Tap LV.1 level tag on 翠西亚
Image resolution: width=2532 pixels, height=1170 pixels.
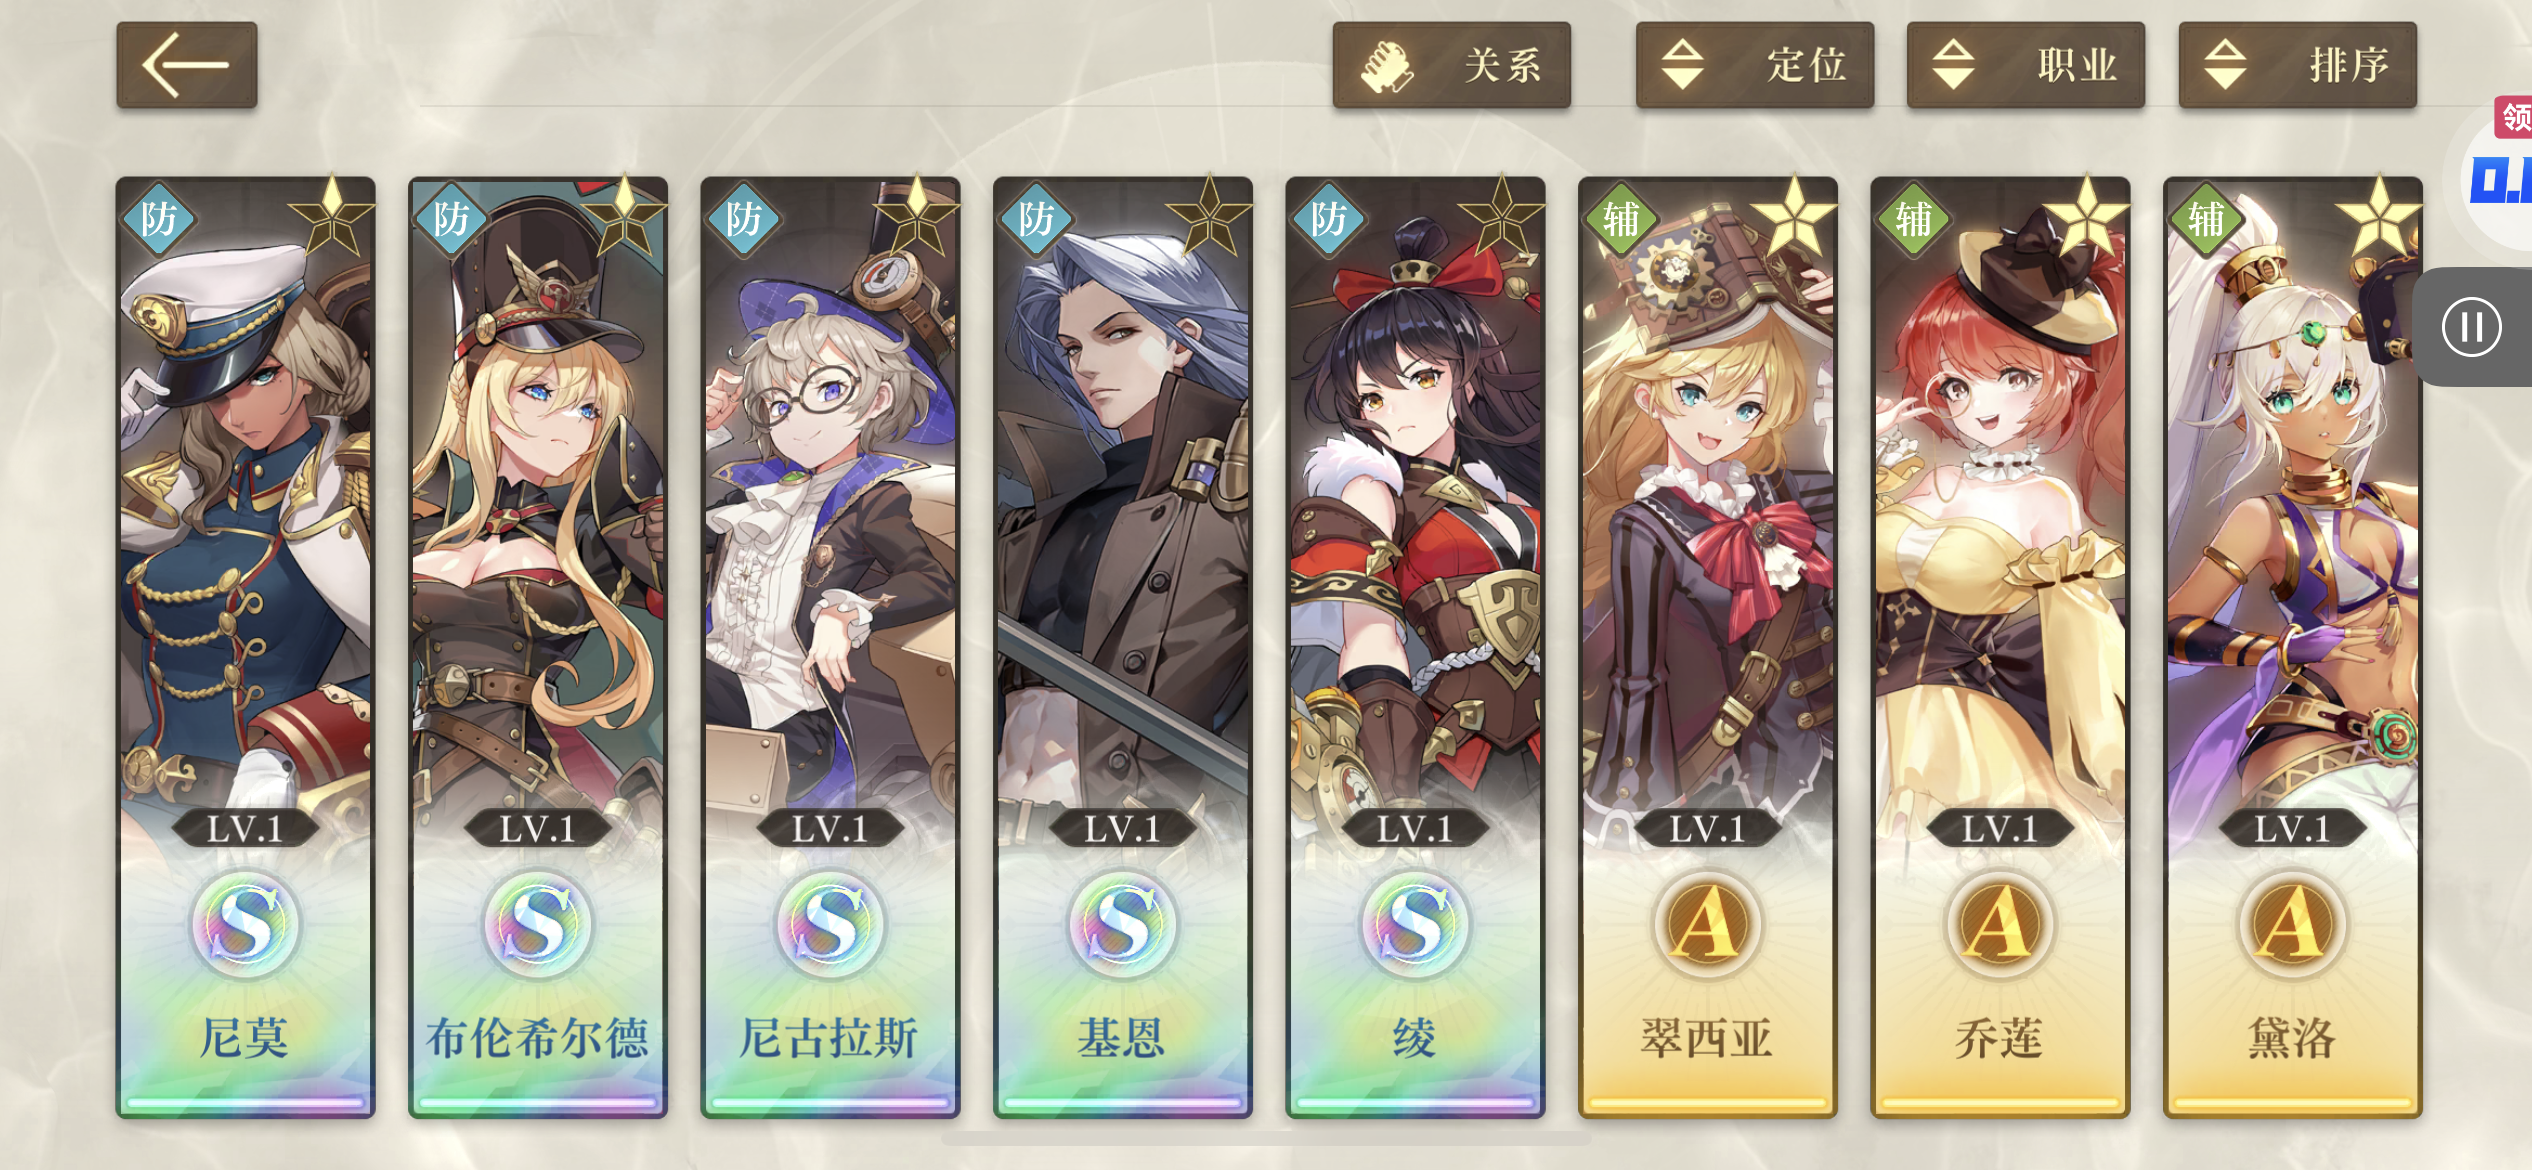pyautogui.click(x=1707, y=829)
